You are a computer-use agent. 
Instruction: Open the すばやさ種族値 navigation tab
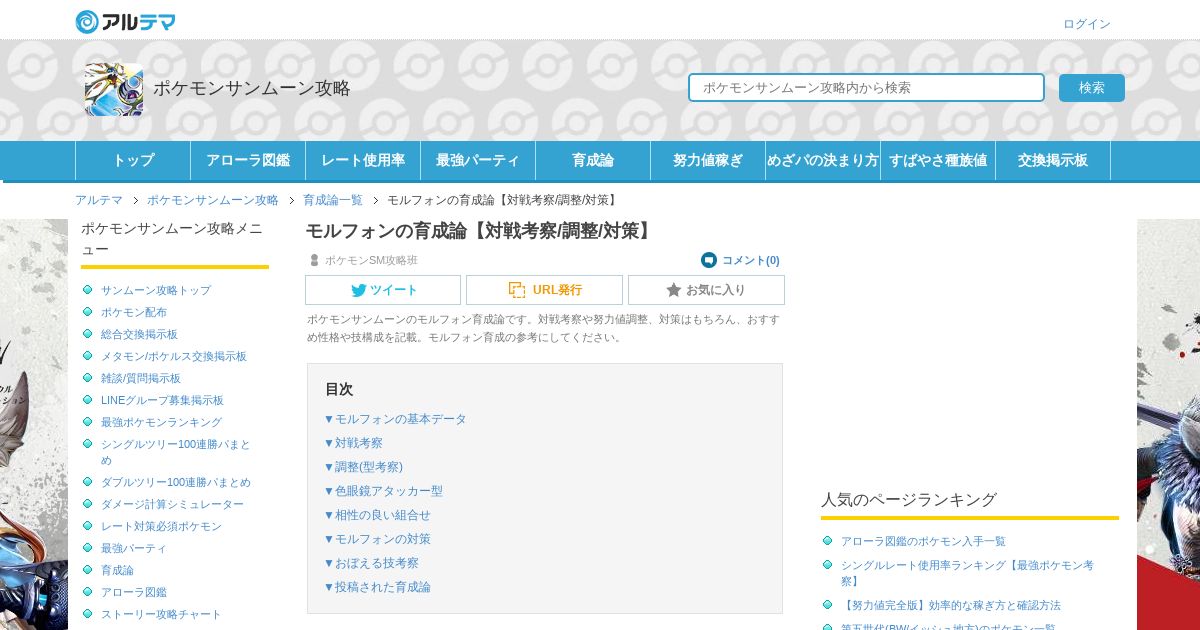pos(938,160)
